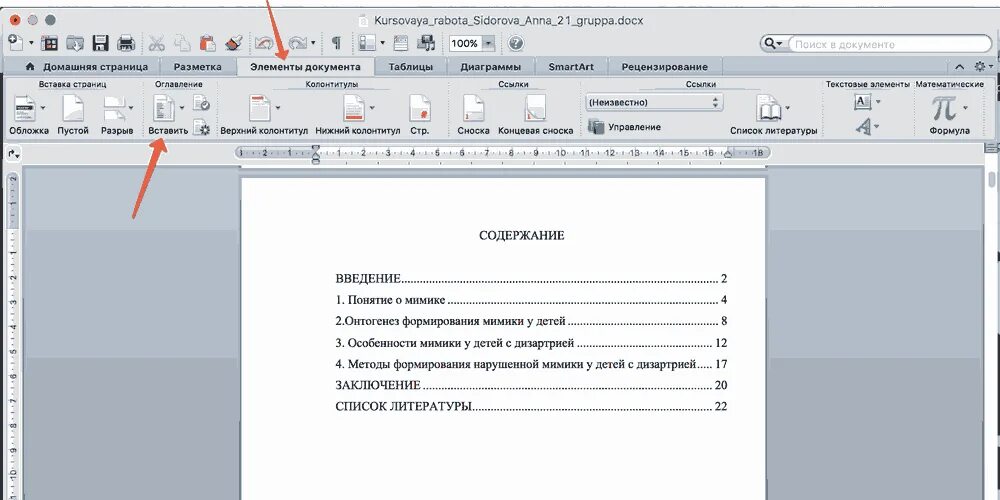Click the update table of contents icon
Viewport: 1000px width, 500px height.
pos(202,101)
